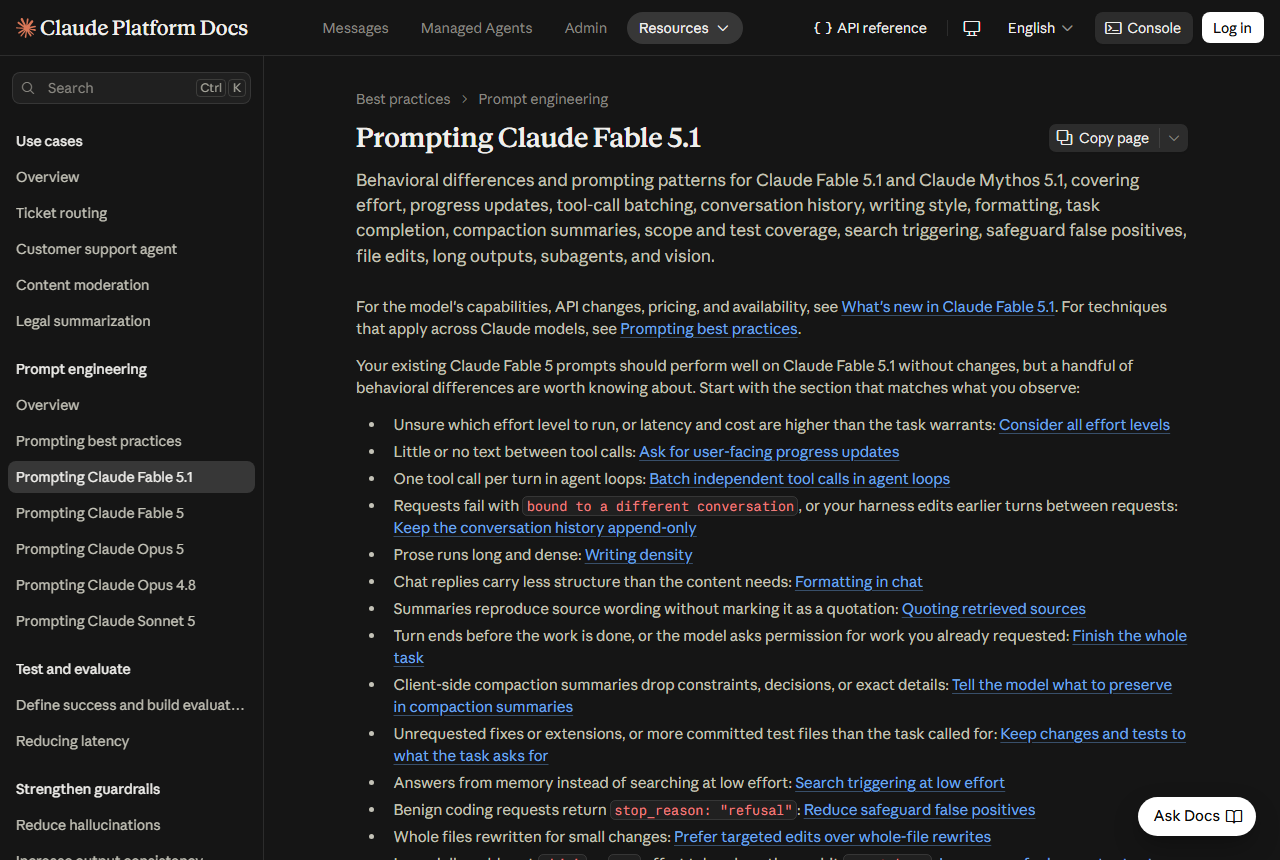Go to Best practices breadcrumb
The image size is (1280, 860).
tap(403, 99)
